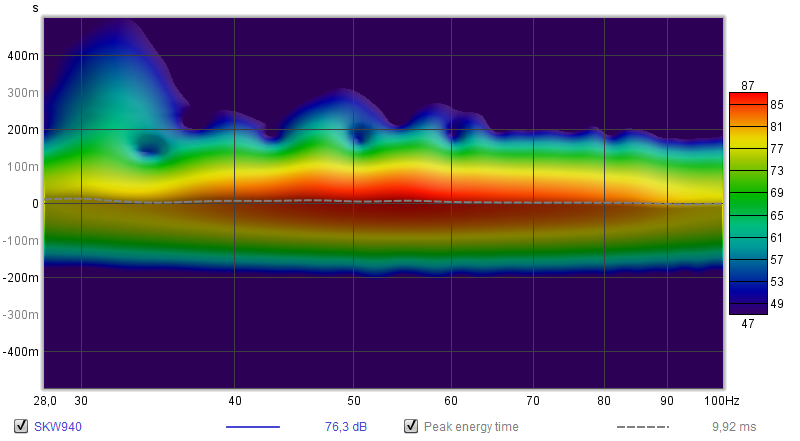Click the 28,0 frequency axis start label
This screenshot has height=441, width=800.
[45, 401]
